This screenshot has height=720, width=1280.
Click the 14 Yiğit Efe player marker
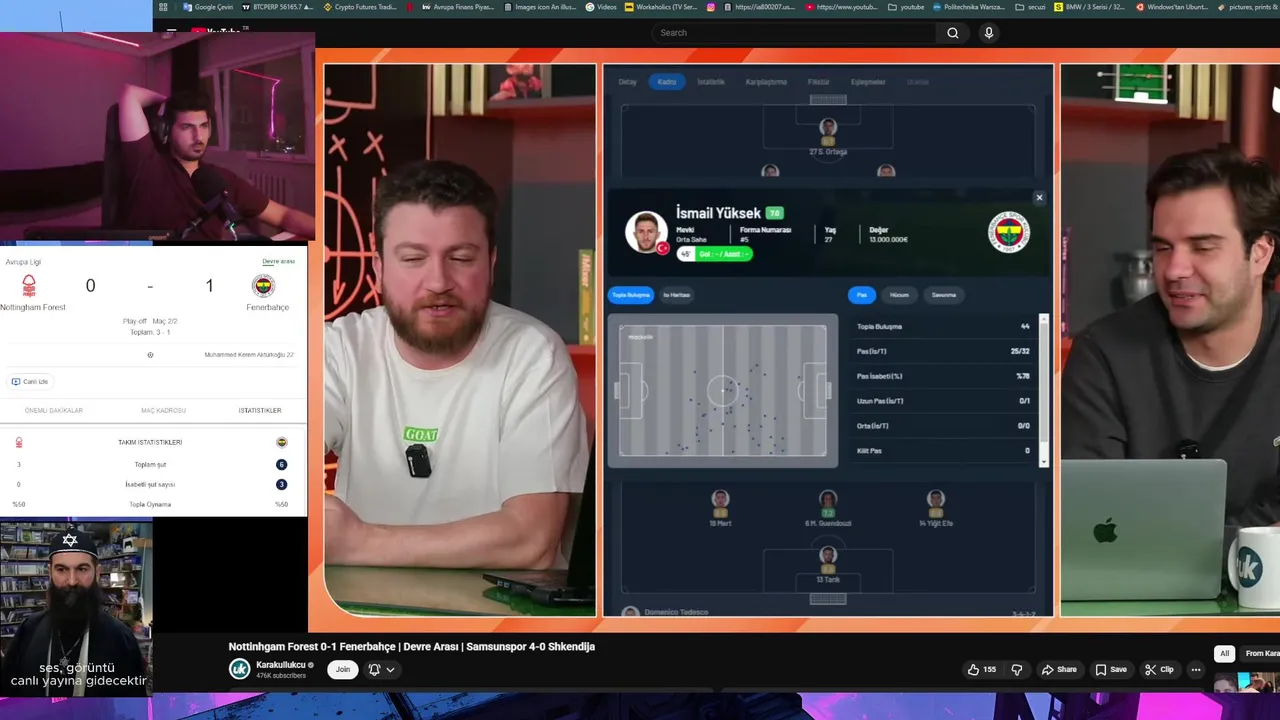tap(935, 508)
